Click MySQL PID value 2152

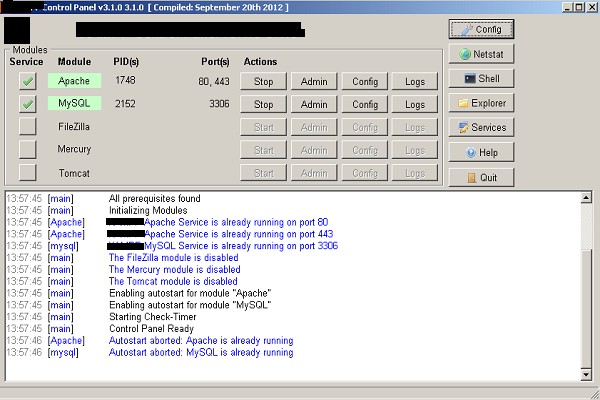pos(125,104)
